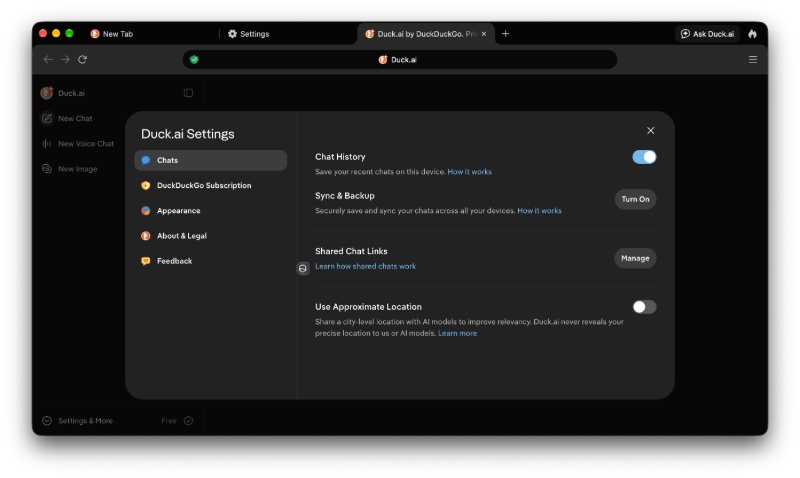Click the Duck.ai Settings heading
This screenshot has width=800, height=478.
click(188, 134)
